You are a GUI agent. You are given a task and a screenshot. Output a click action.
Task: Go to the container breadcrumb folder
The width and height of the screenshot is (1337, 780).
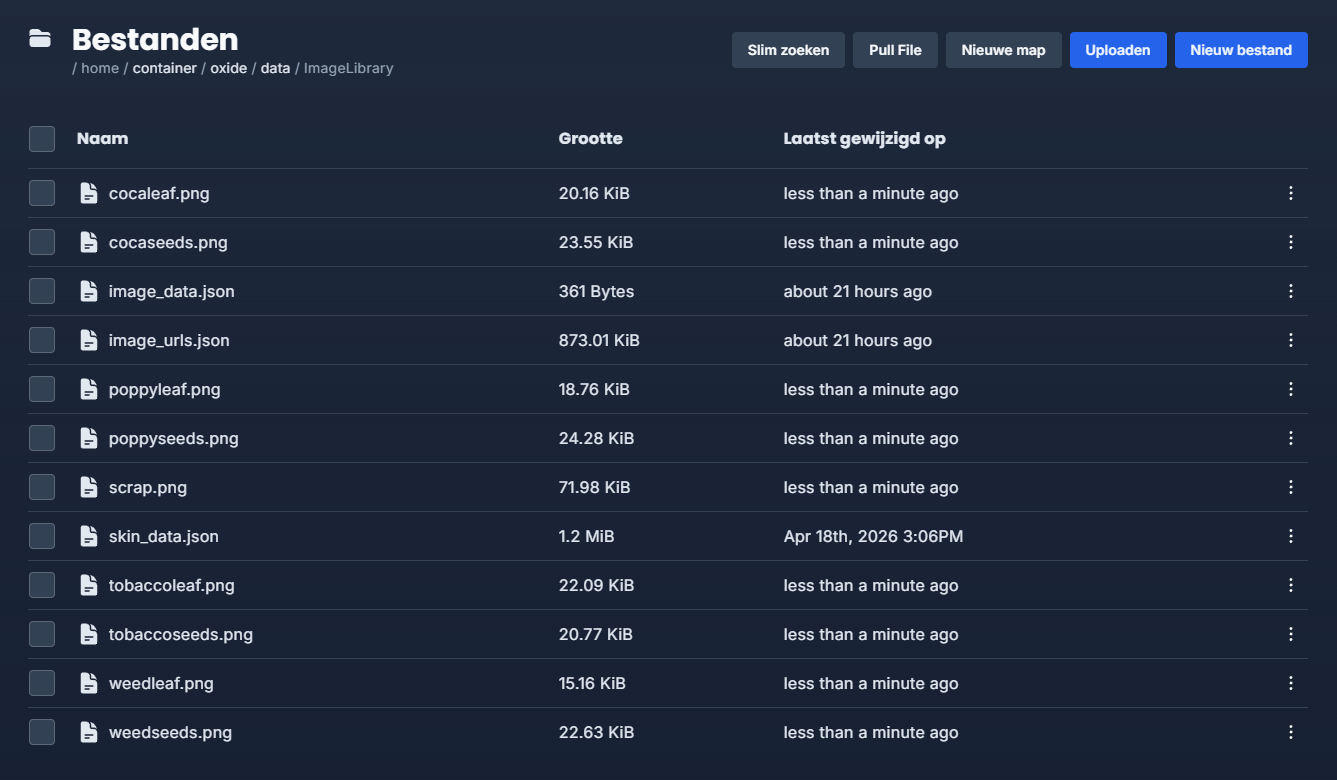tap(164, 68)
